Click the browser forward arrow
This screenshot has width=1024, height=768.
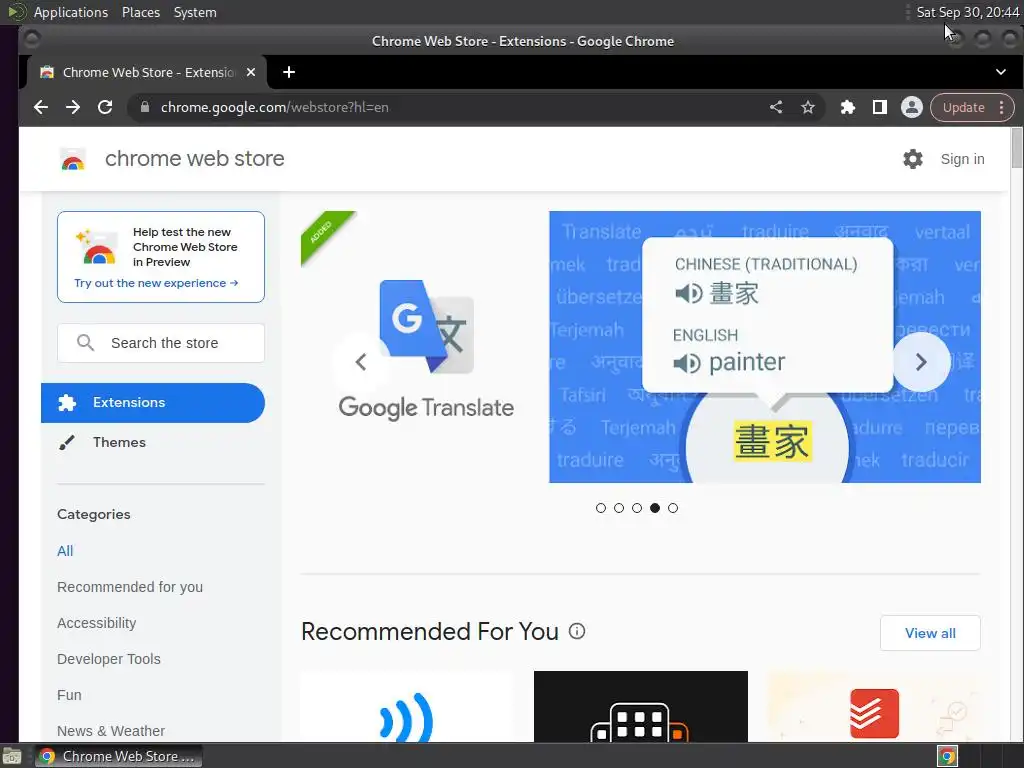(x=72, y=107)
